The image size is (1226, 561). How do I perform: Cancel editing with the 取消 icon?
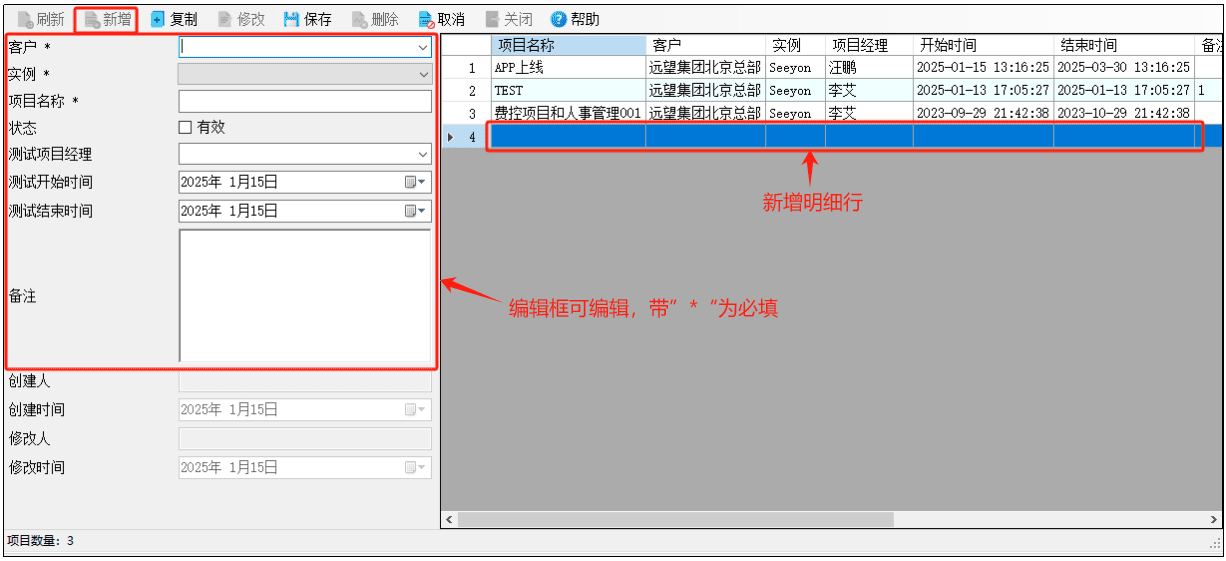coord(425,19)
